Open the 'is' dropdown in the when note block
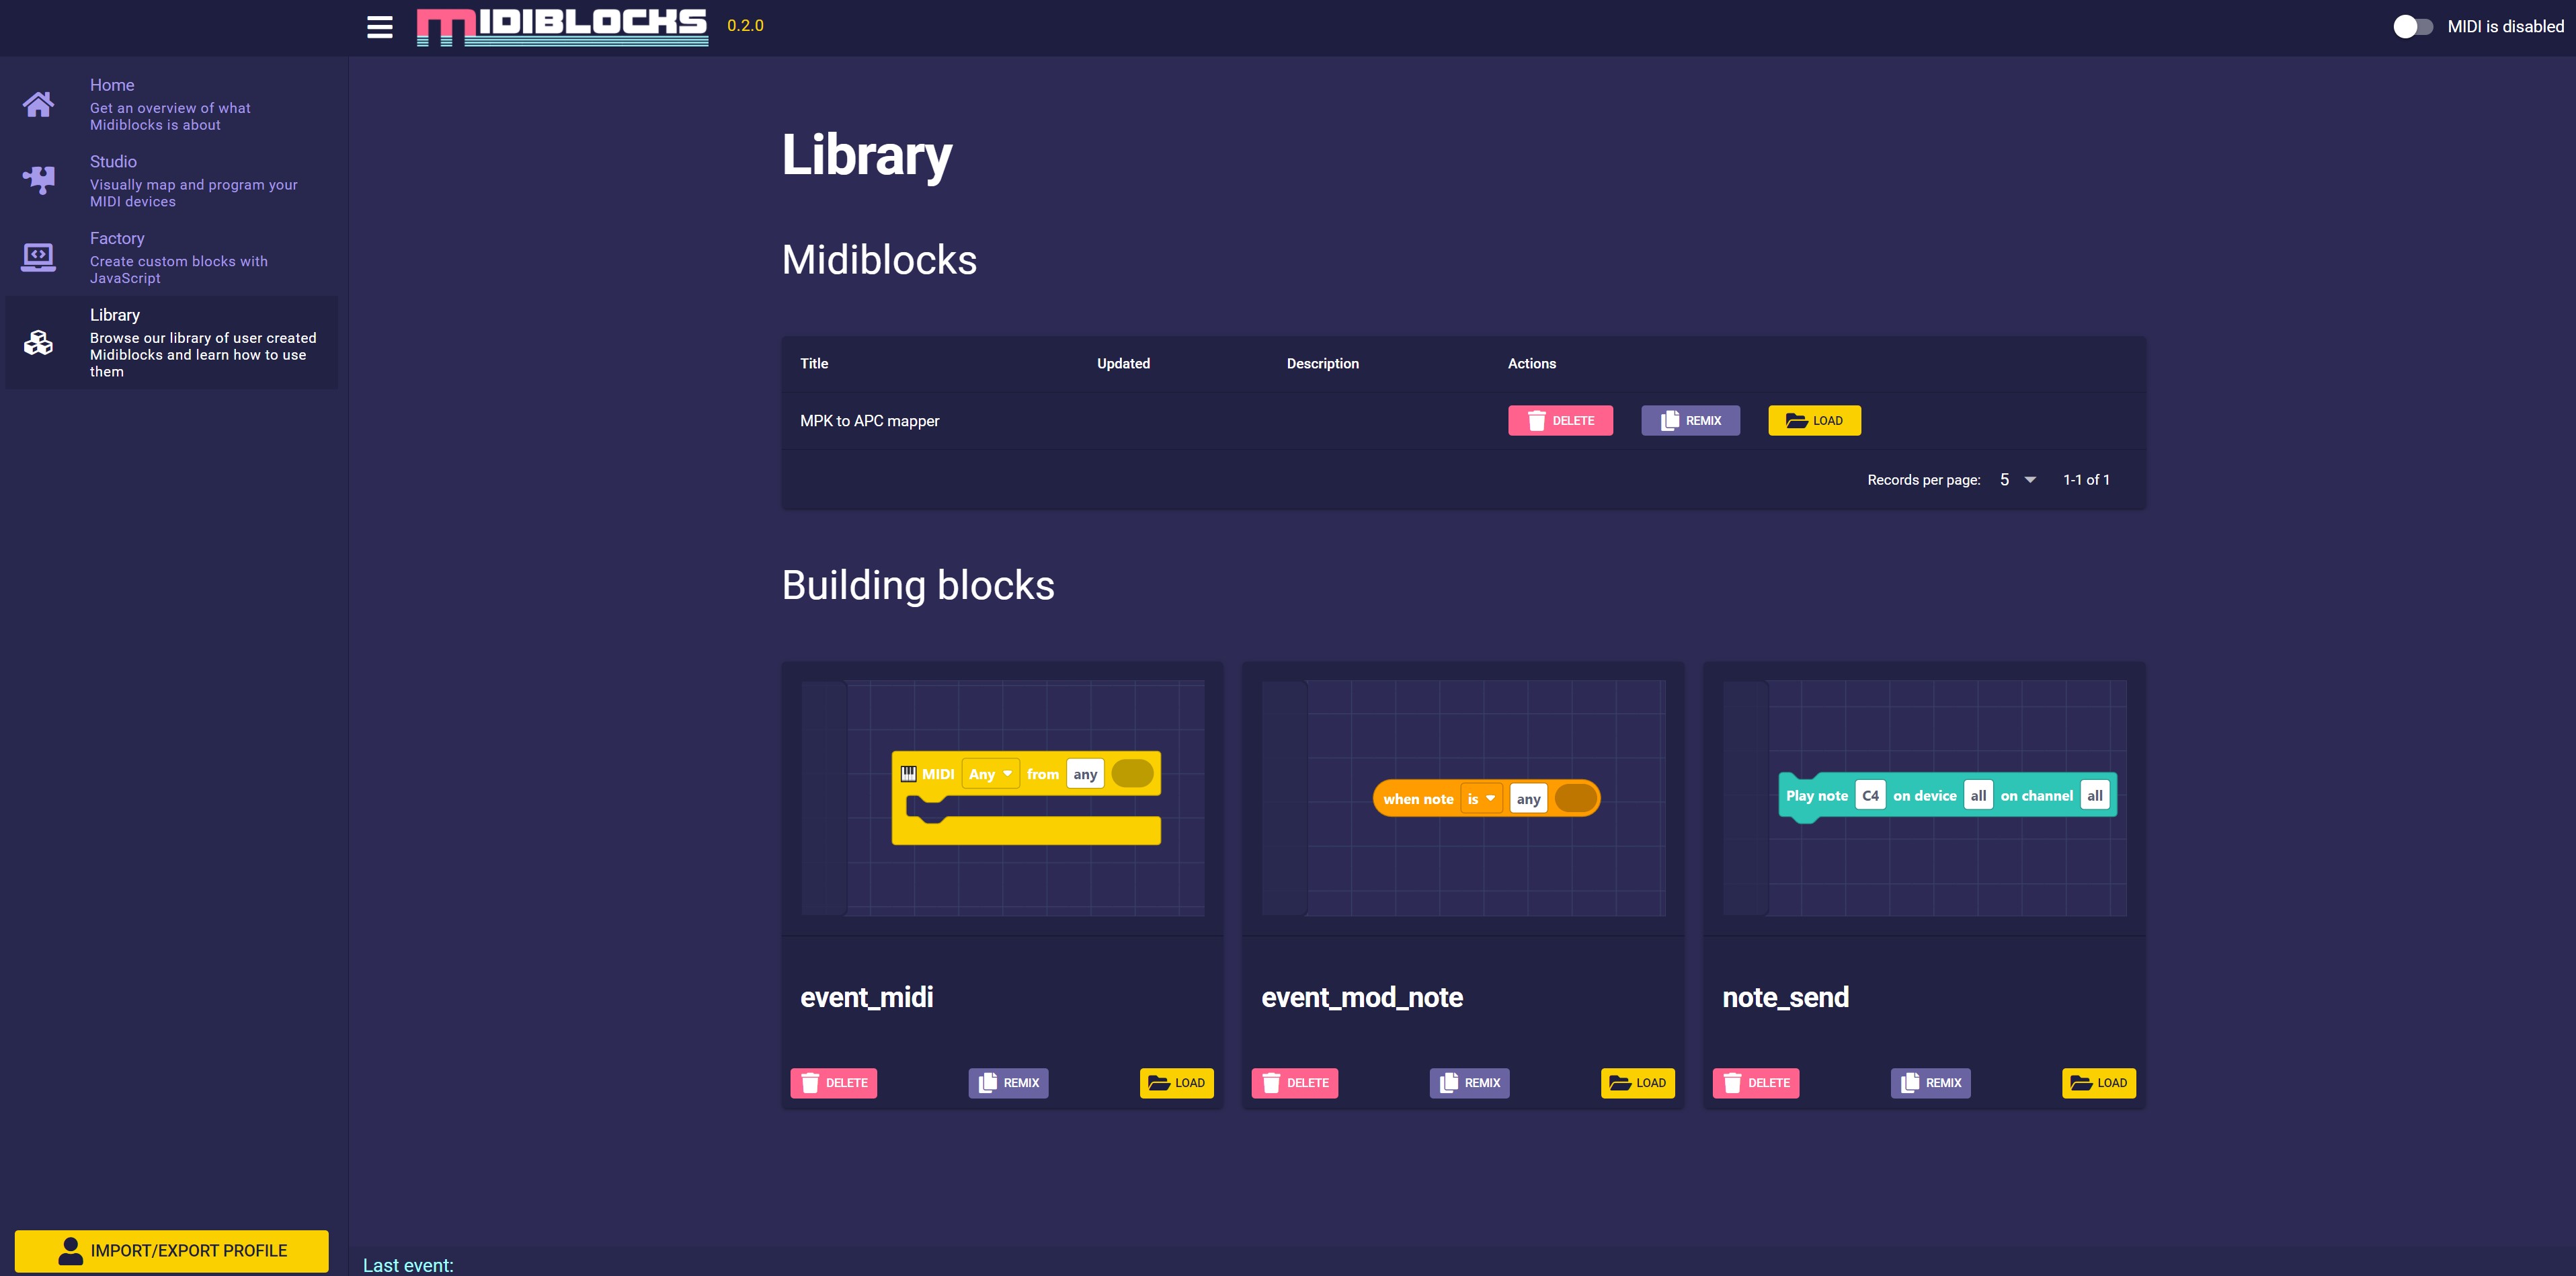2576x1276 pixels. pos(1480,798)
